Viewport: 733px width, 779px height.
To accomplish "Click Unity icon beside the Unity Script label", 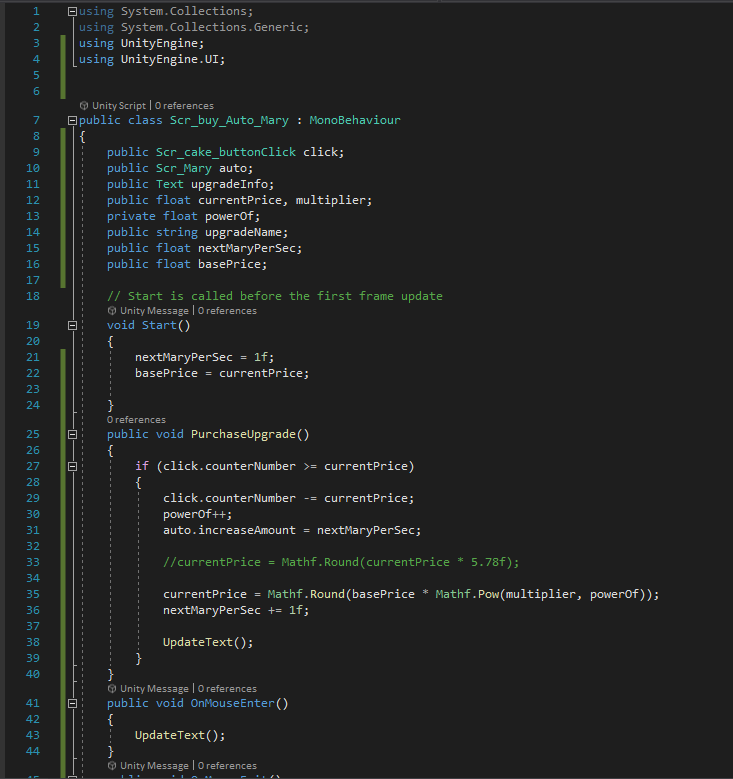I will point(84,105).
